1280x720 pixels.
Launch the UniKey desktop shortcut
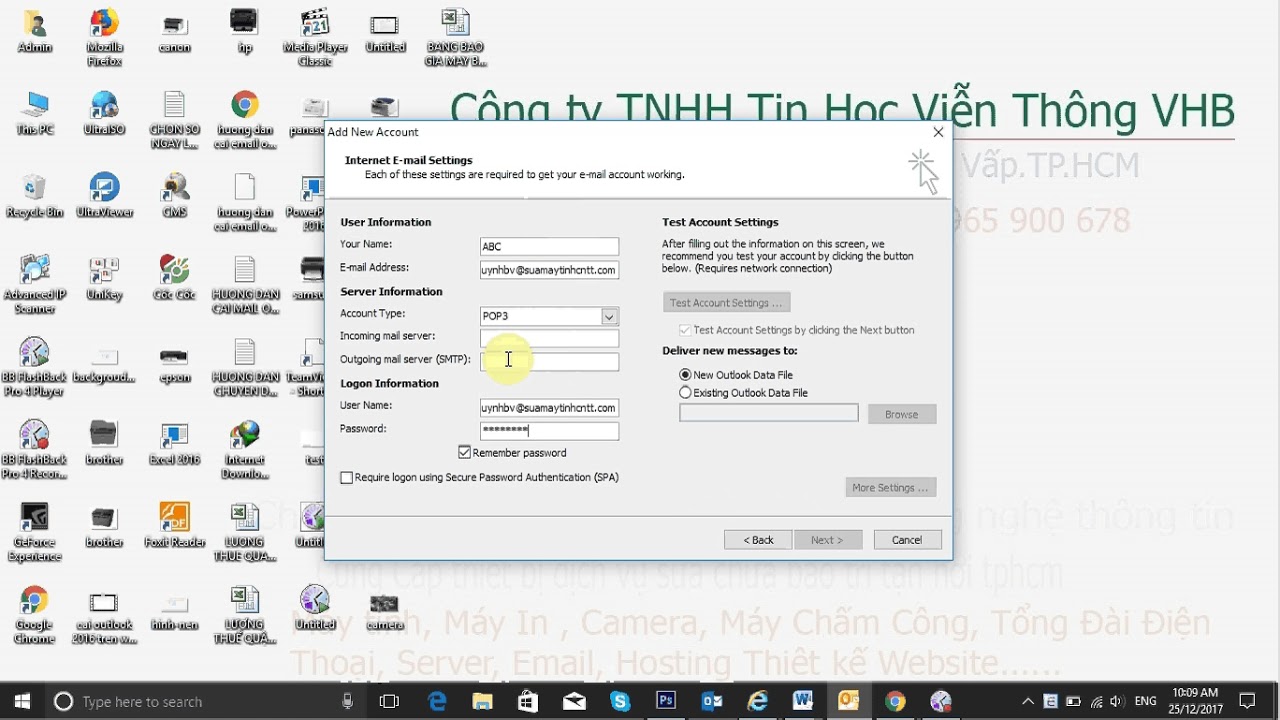tap(104, 278)
